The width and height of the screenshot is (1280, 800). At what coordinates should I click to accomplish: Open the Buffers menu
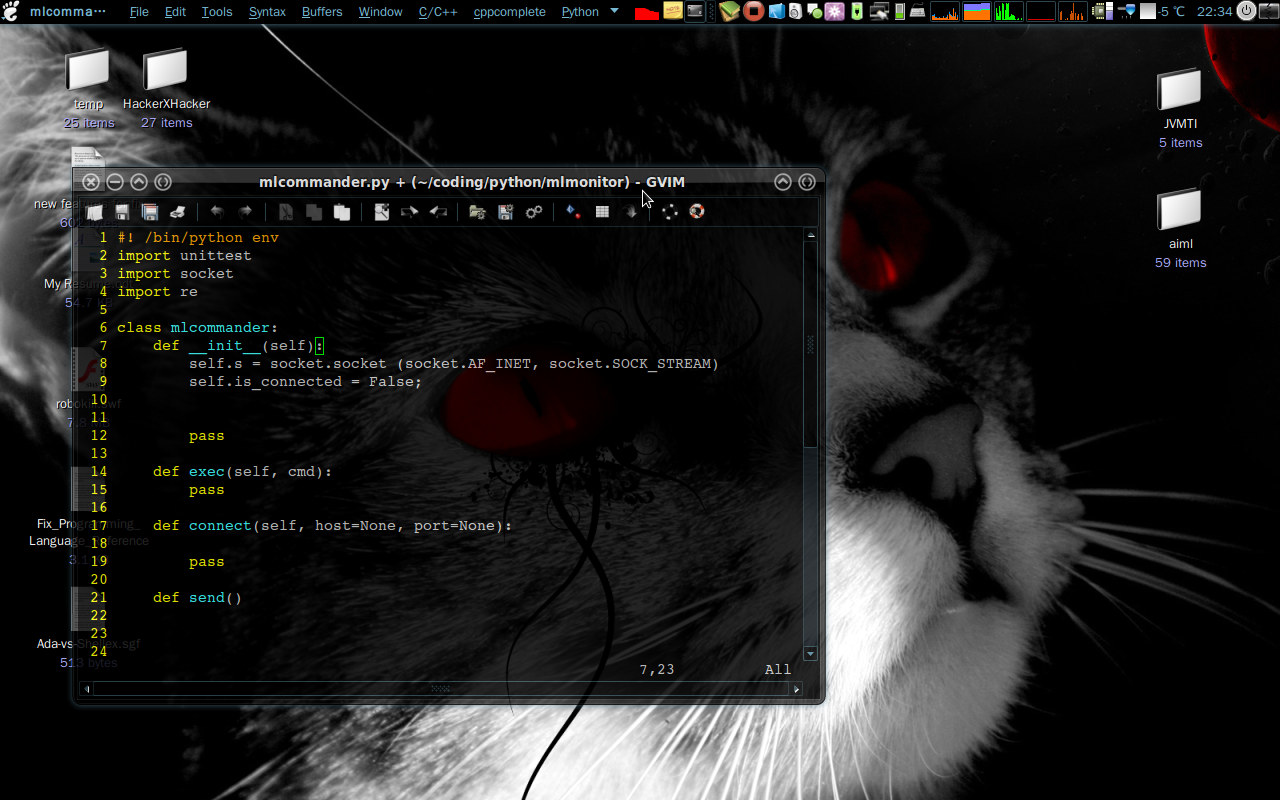[322, 12]
